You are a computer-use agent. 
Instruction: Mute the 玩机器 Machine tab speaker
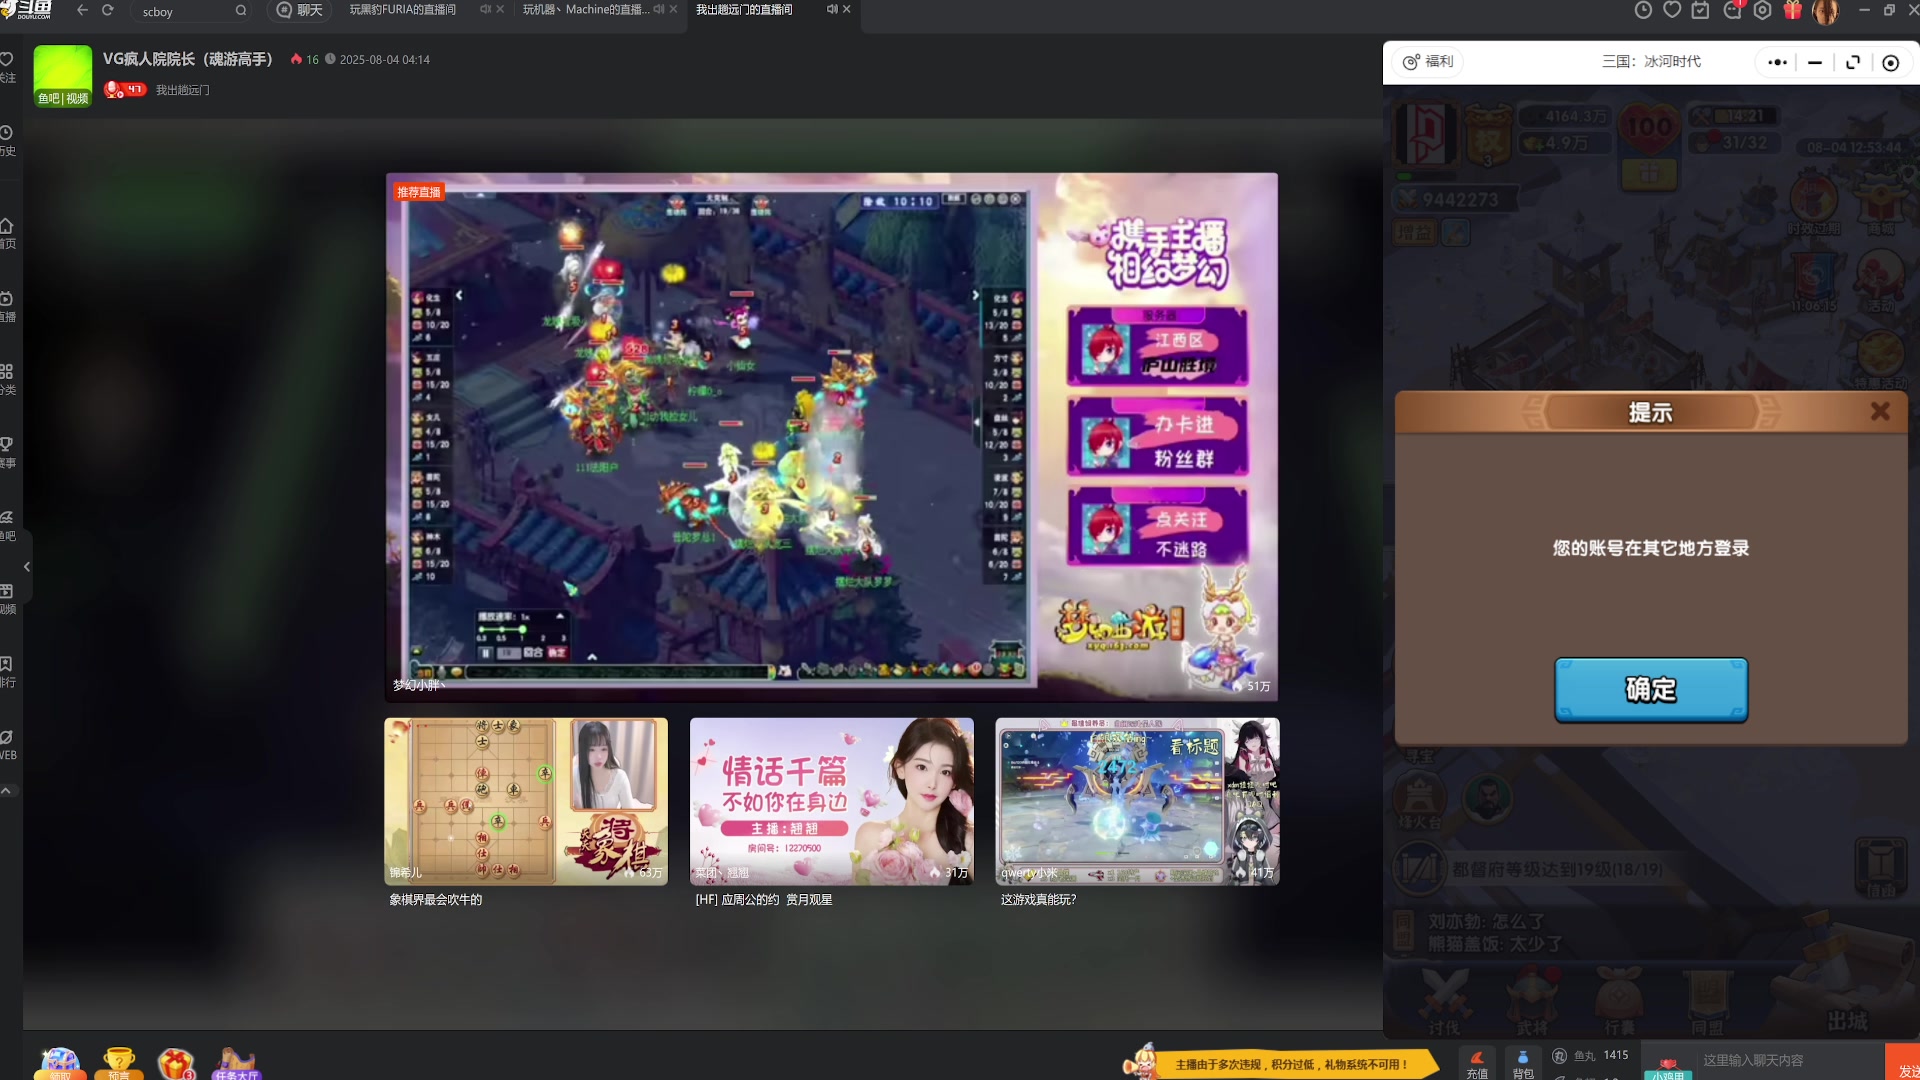(658, 10)
